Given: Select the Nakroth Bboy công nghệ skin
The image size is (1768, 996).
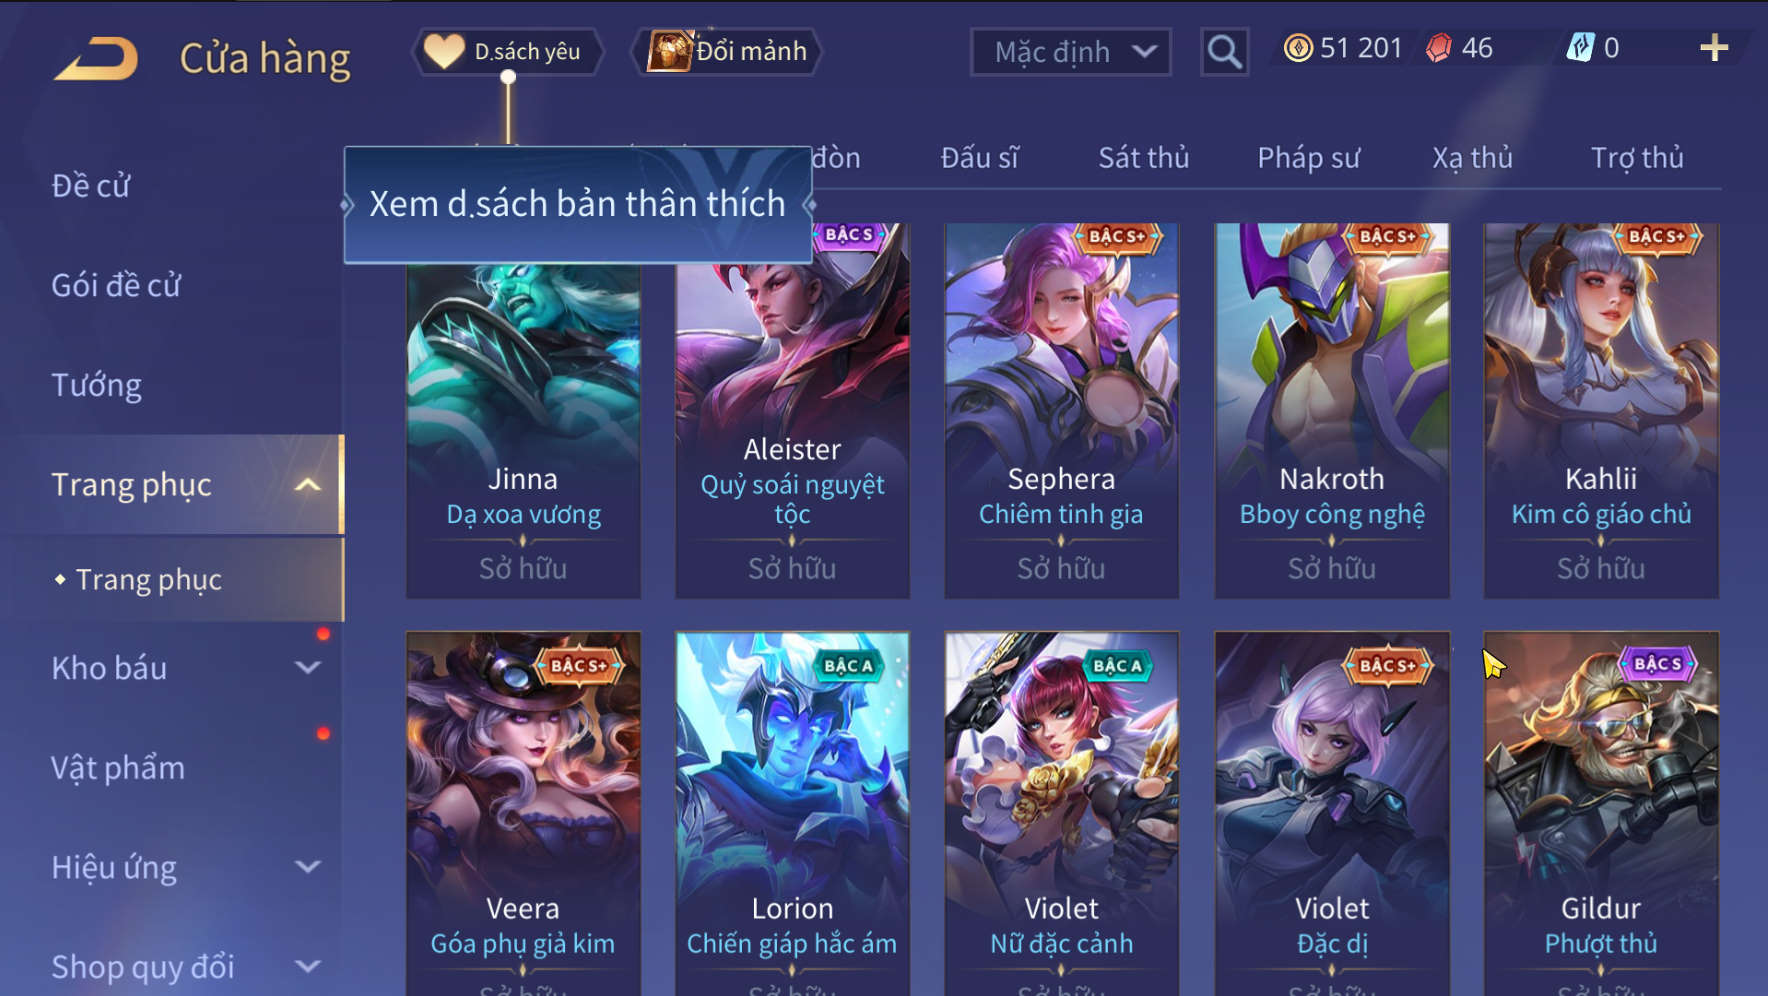Looking at the screenshot, I should click(1332, 411).
